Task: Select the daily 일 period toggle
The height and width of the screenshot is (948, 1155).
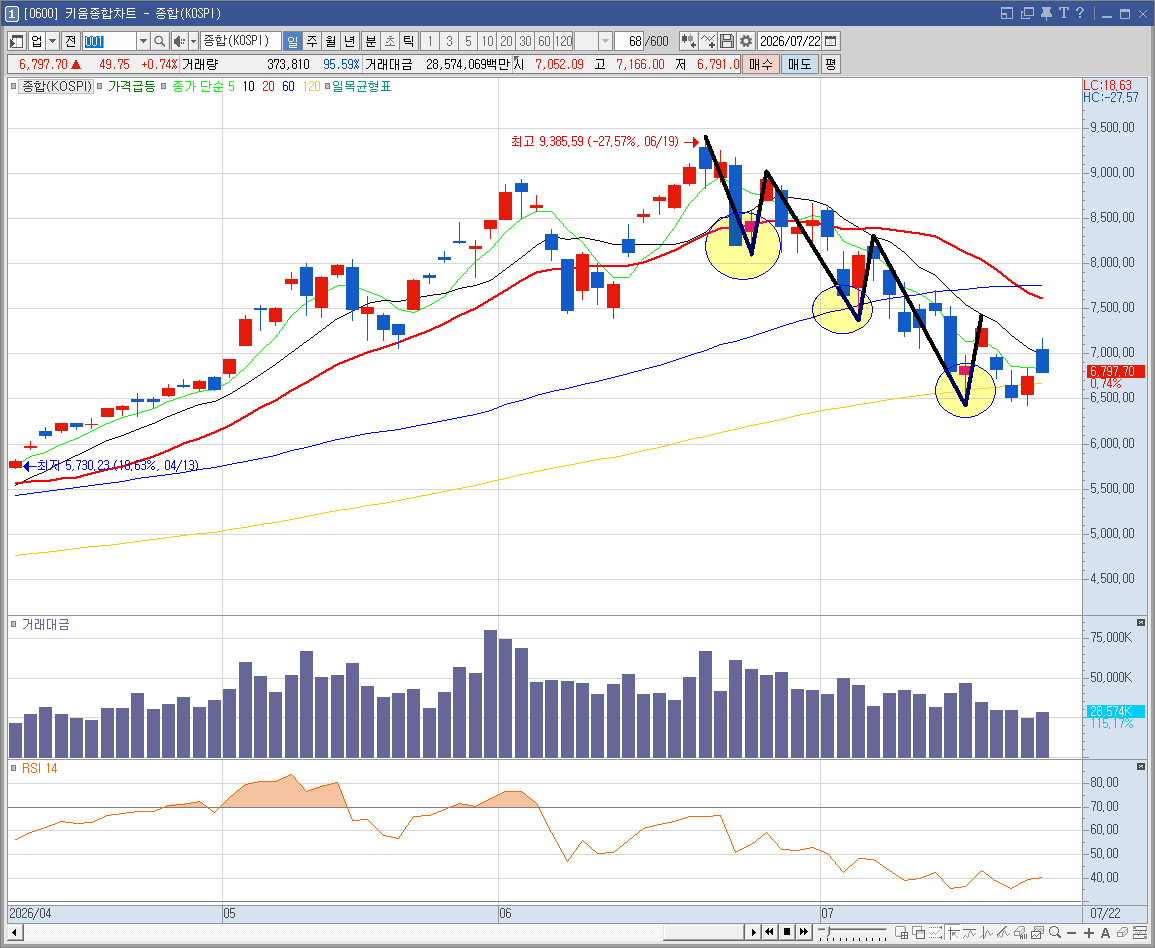Action: 292,41
